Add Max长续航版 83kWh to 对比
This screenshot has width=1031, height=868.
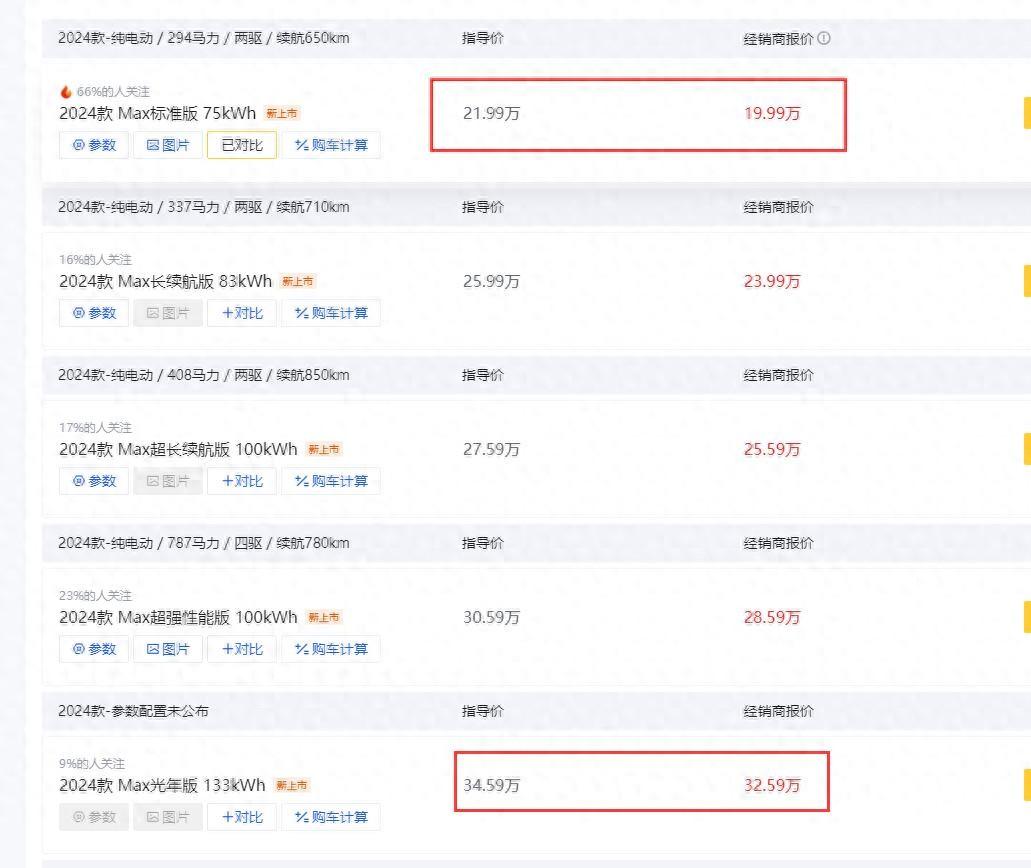[242, 313]
